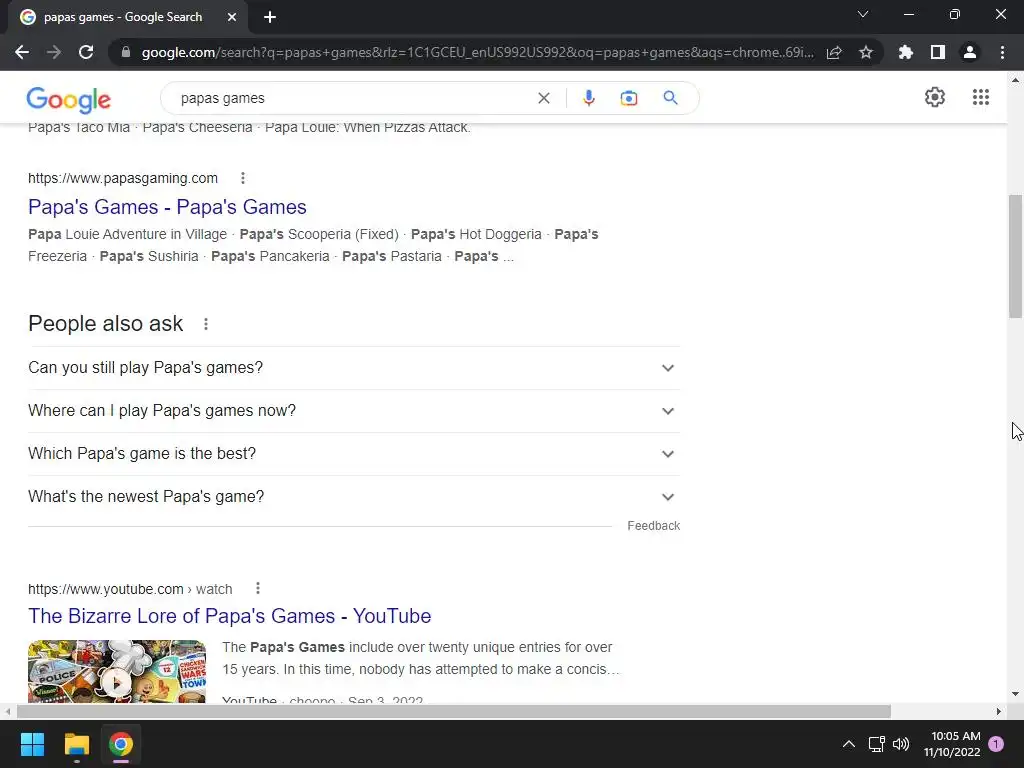The width and height of the screenshot is (1024, 768).
Task: Submit search with magnifier icon
Action: [670, 98]
